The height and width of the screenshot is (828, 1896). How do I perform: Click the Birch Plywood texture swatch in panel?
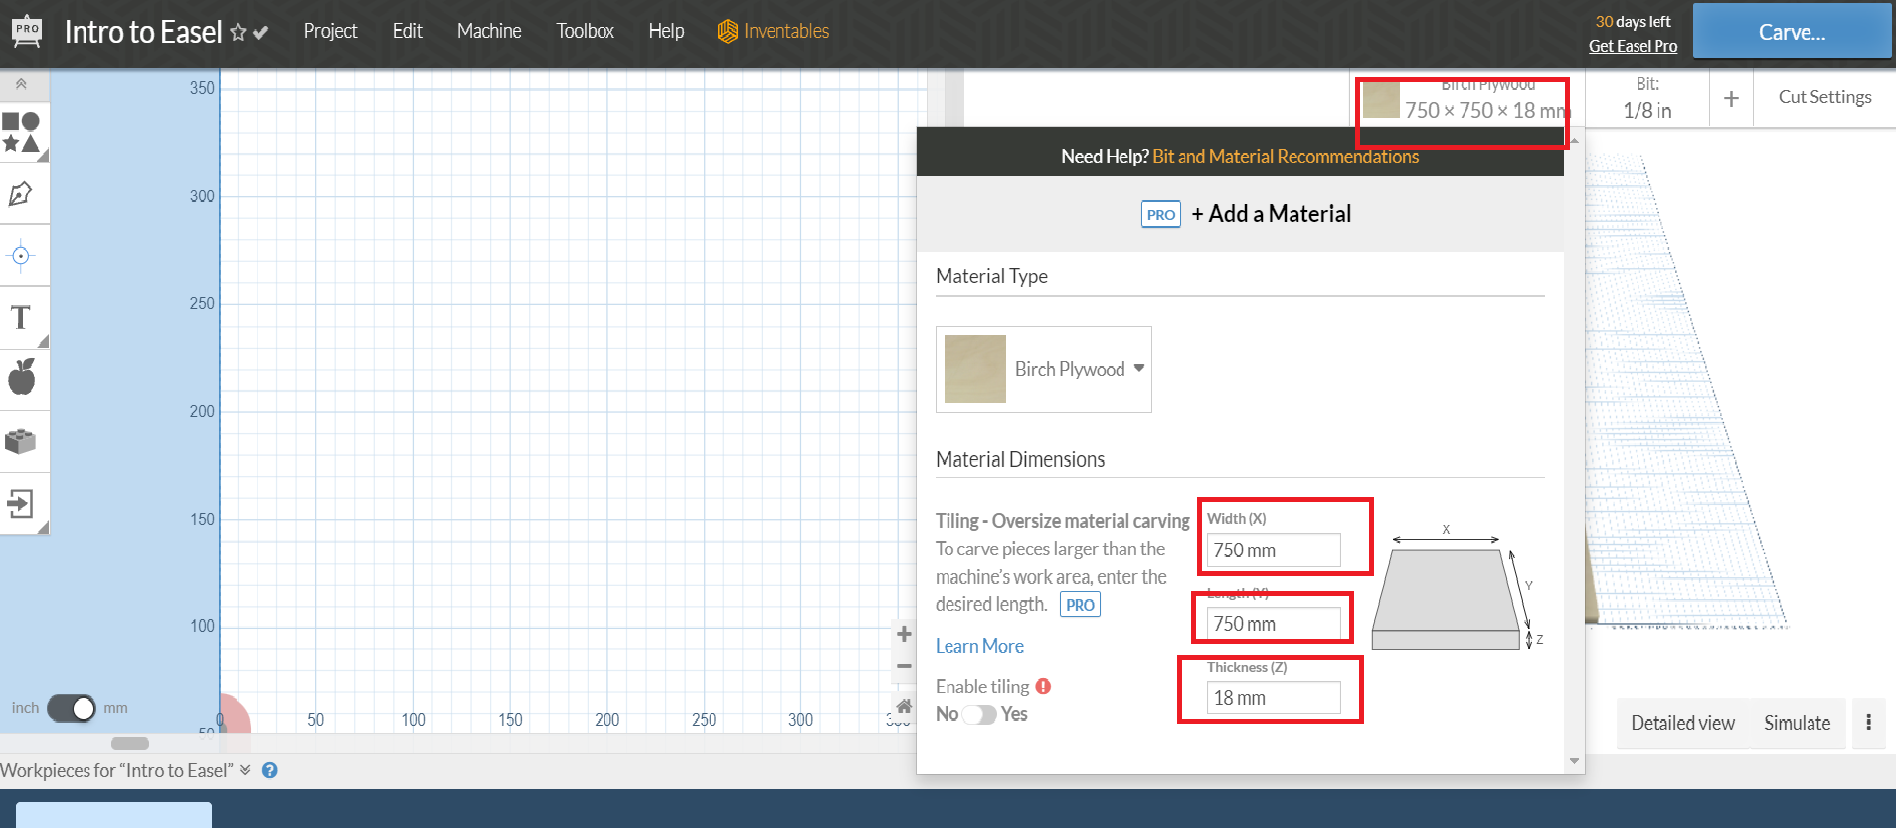pyautogui.click(x=975, y=369)
